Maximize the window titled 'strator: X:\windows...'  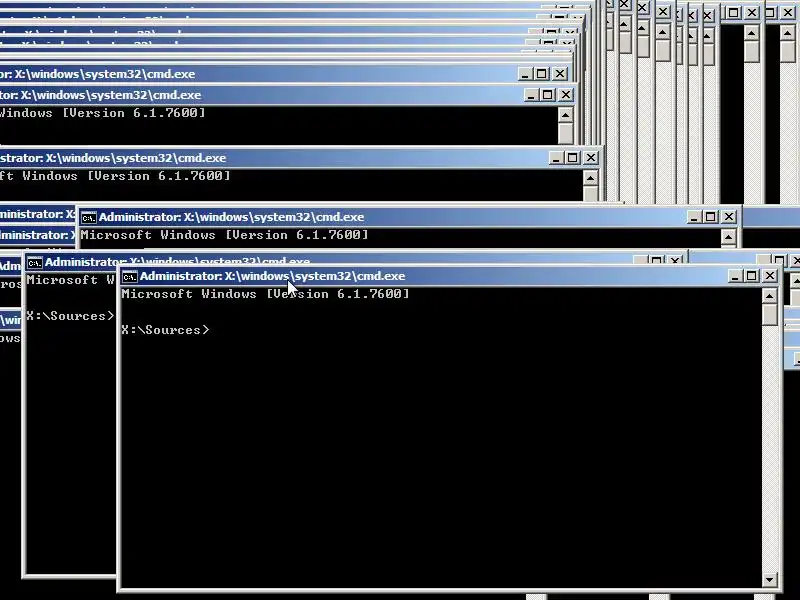(572, 158)
